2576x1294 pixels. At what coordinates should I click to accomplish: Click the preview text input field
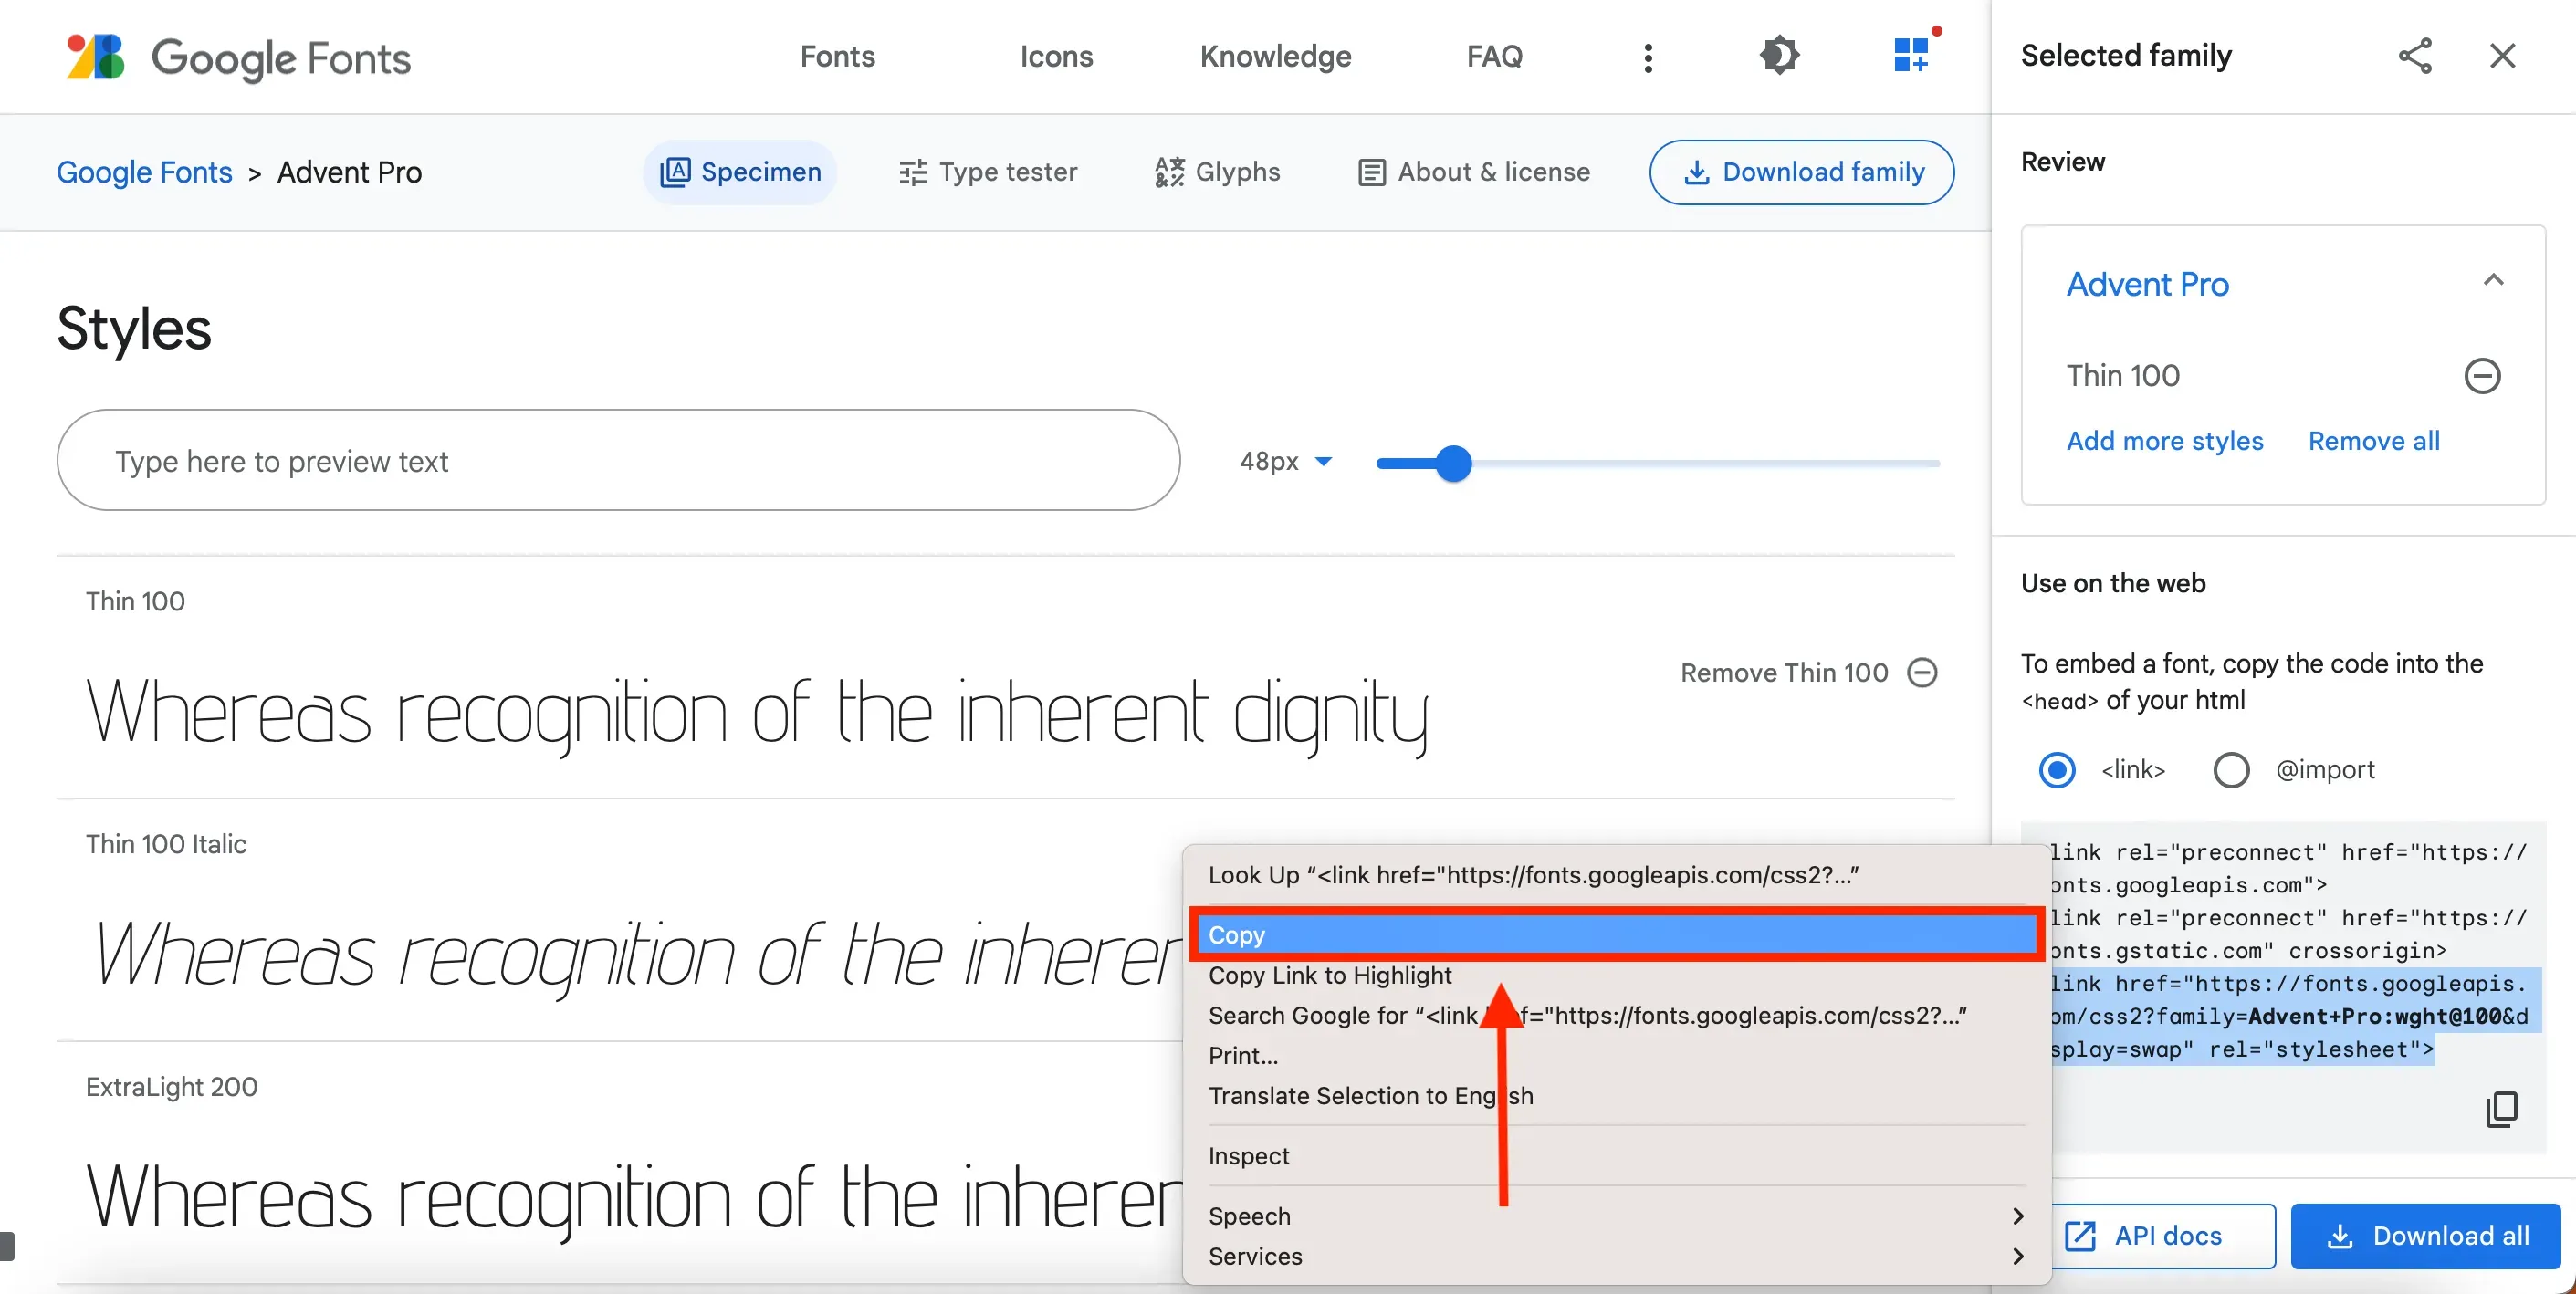(618, 460)
